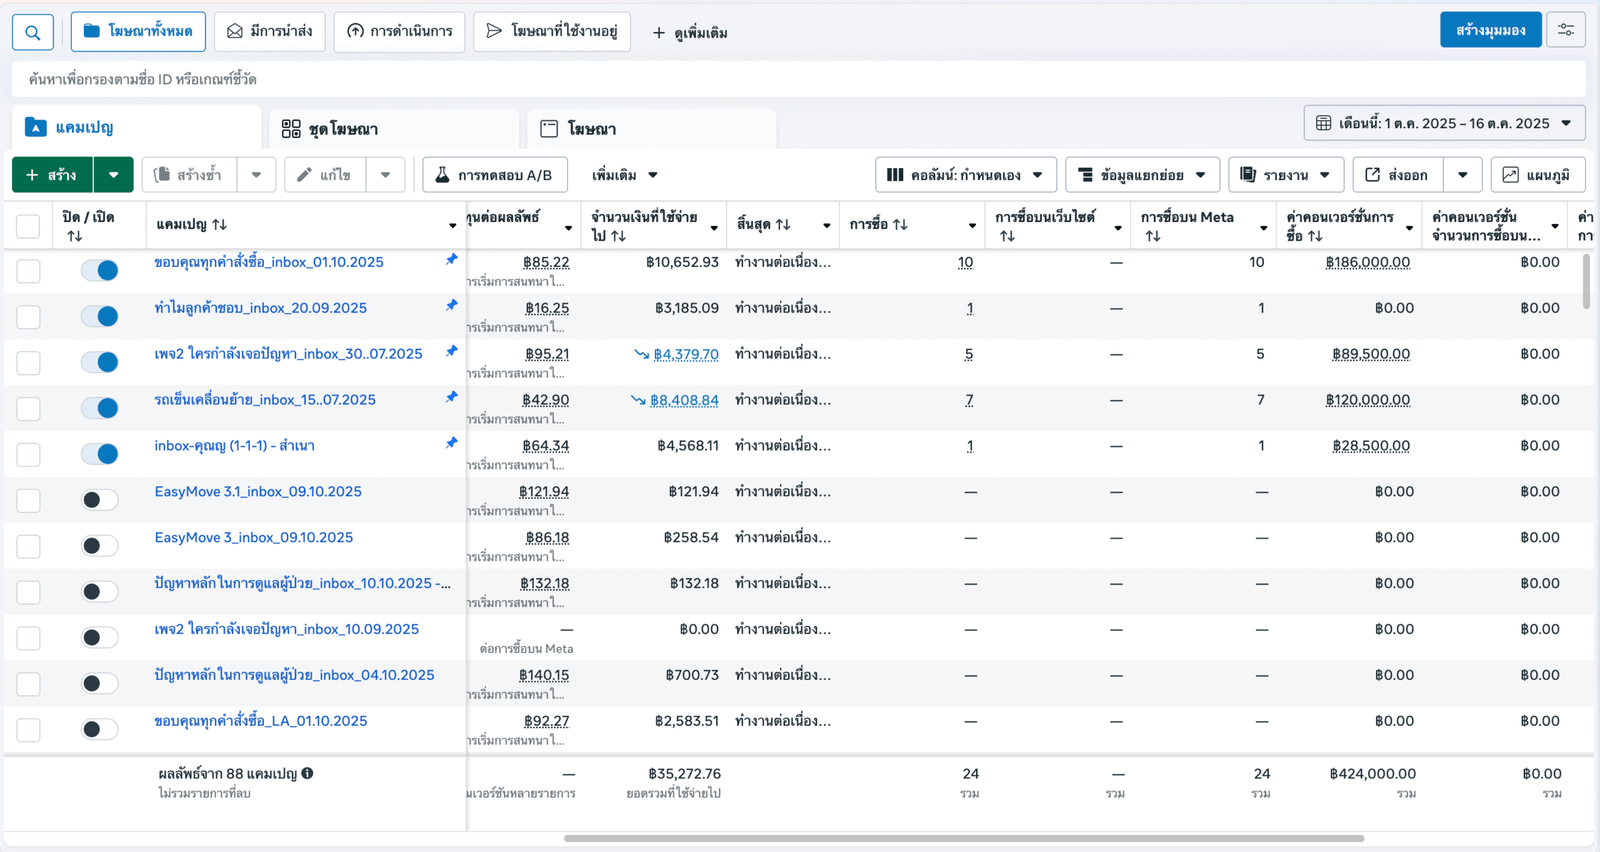Image resolution: width=1600 pixels, height=852 pixels.
Task: Open การทดสอบ A/B test
Action: point(494,175)
